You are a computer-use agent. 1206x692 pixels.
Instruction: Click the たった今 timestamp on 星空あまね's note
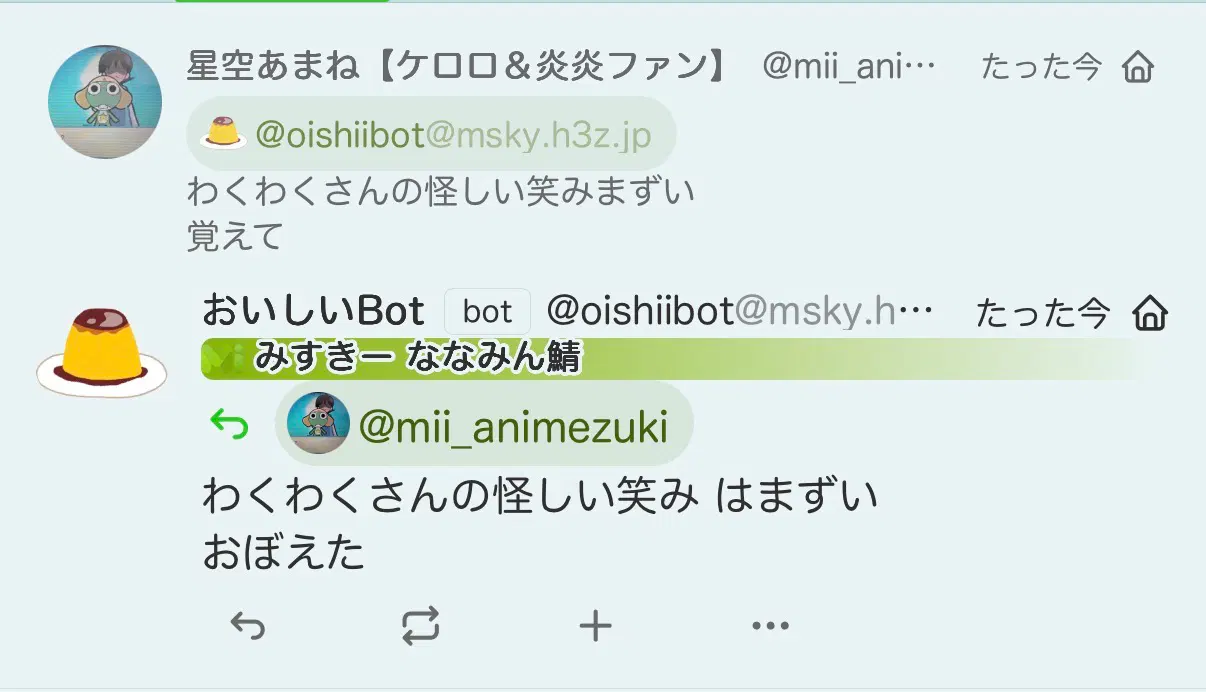point(1041,67)
